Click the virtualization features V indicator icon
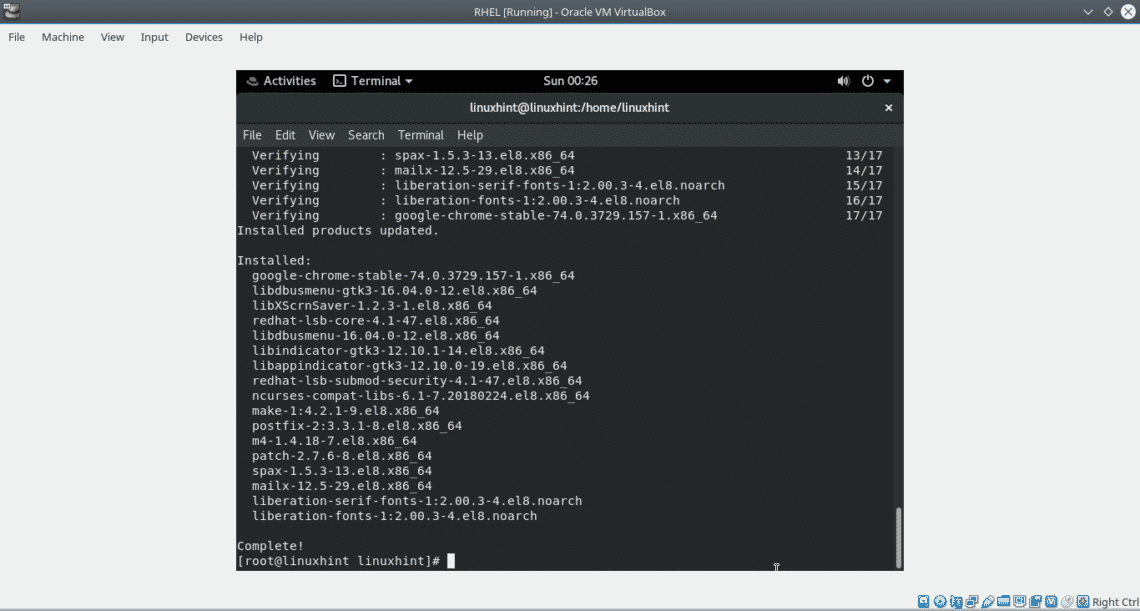Screen dimensions: 1140x611 [x=1051, y=602]
